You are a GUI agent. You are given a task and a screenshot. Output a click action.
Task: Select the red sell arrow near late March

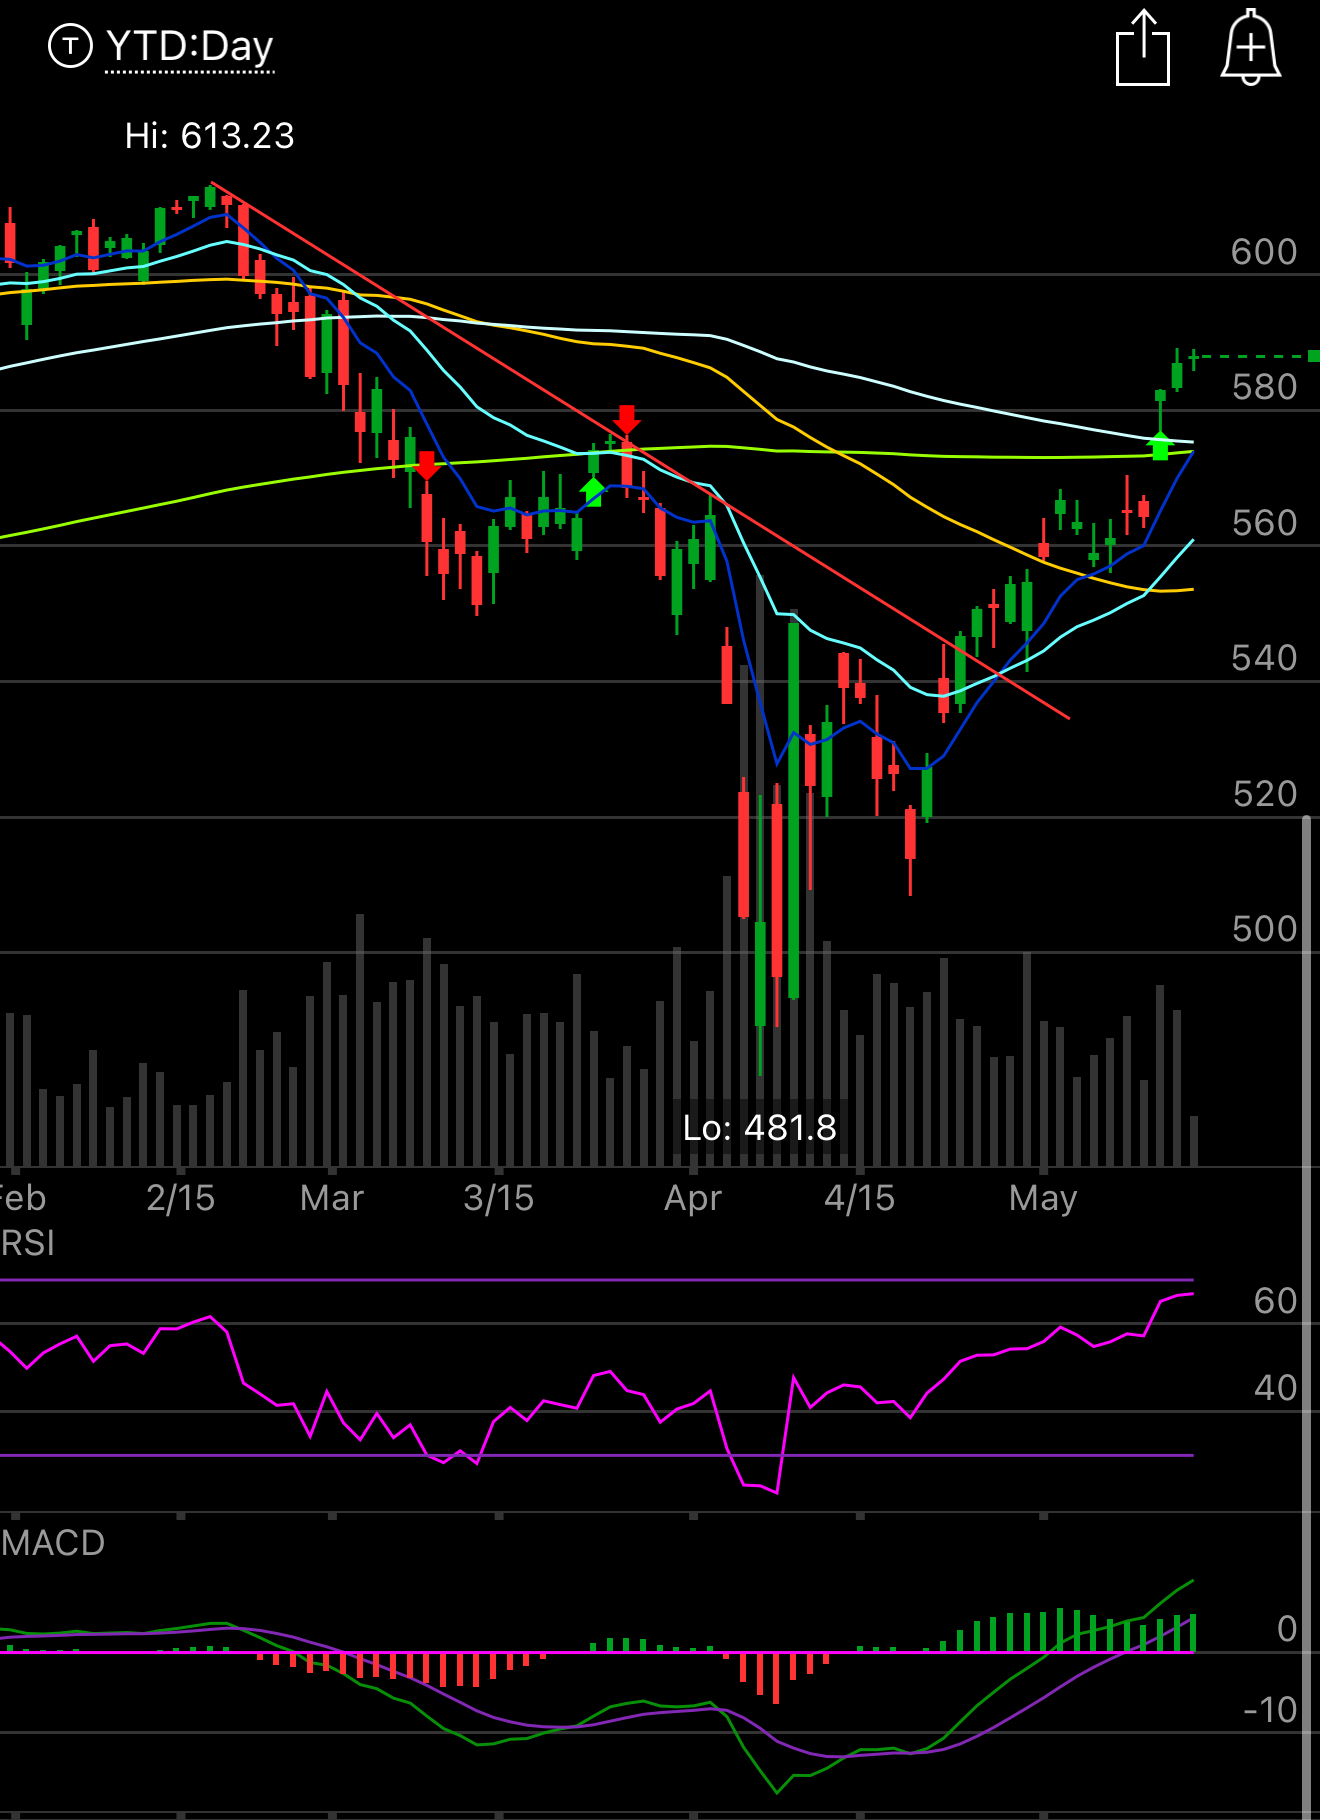[627, 420]
